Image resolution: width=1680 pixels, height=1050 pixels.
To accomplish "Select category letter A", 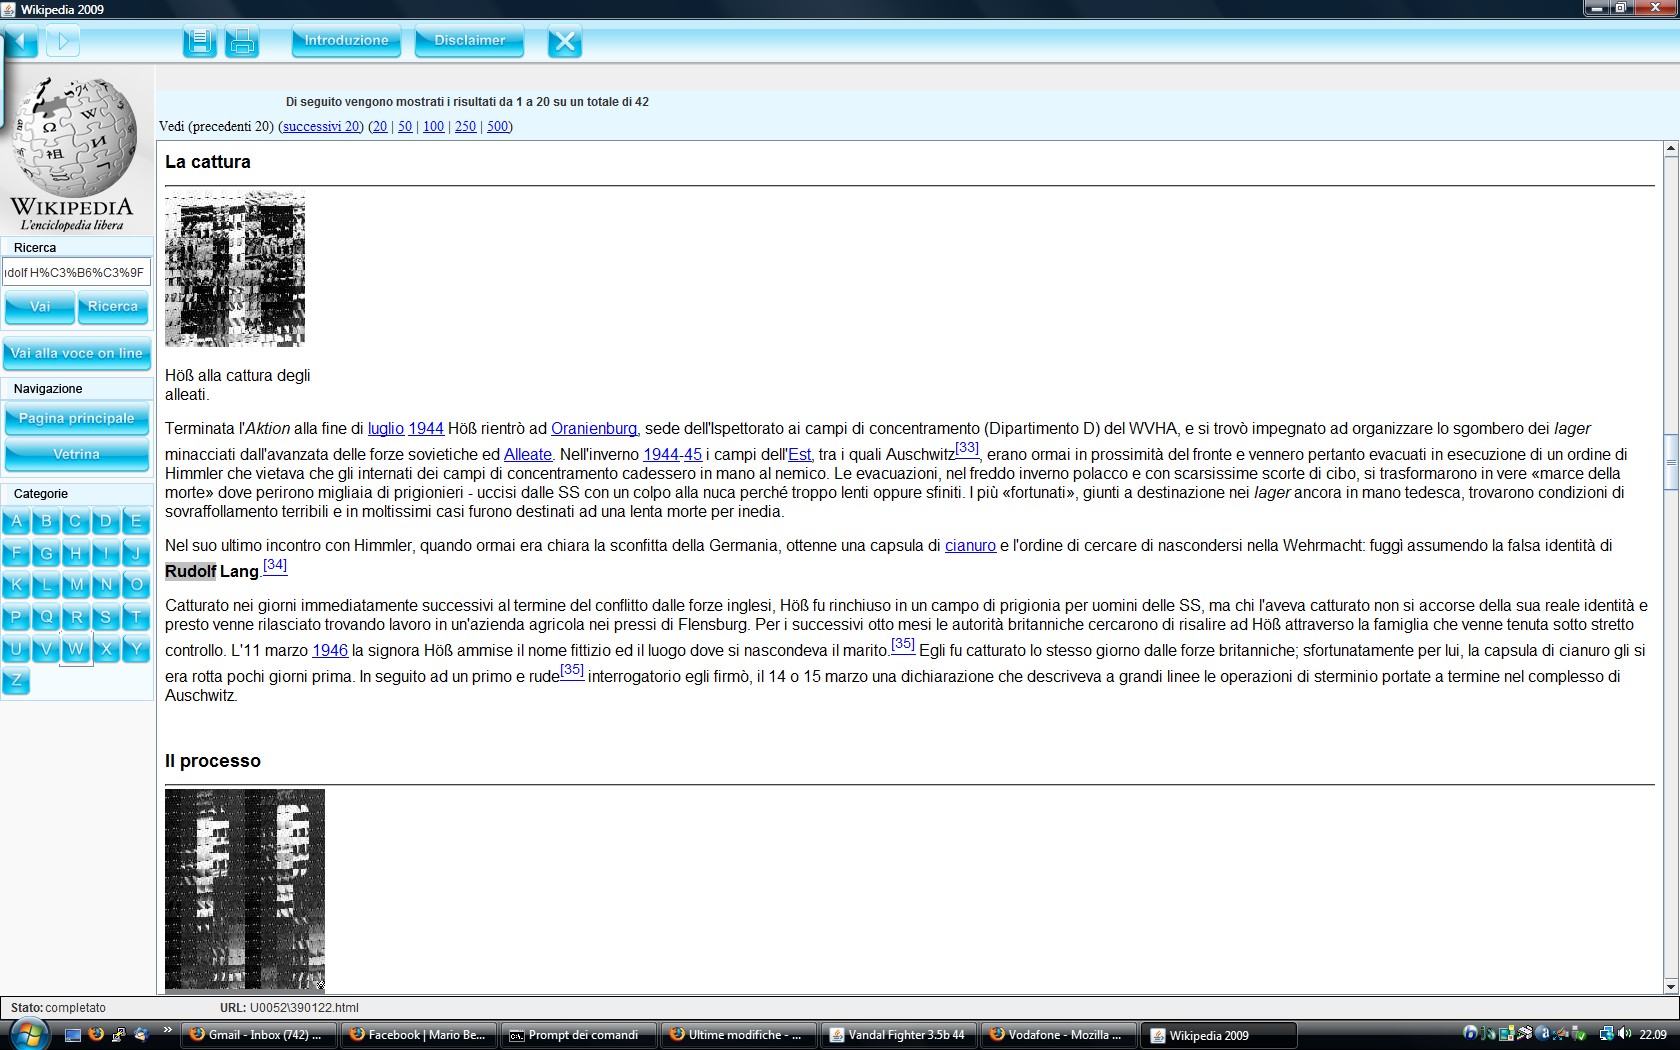I will [x=17, y=521].
